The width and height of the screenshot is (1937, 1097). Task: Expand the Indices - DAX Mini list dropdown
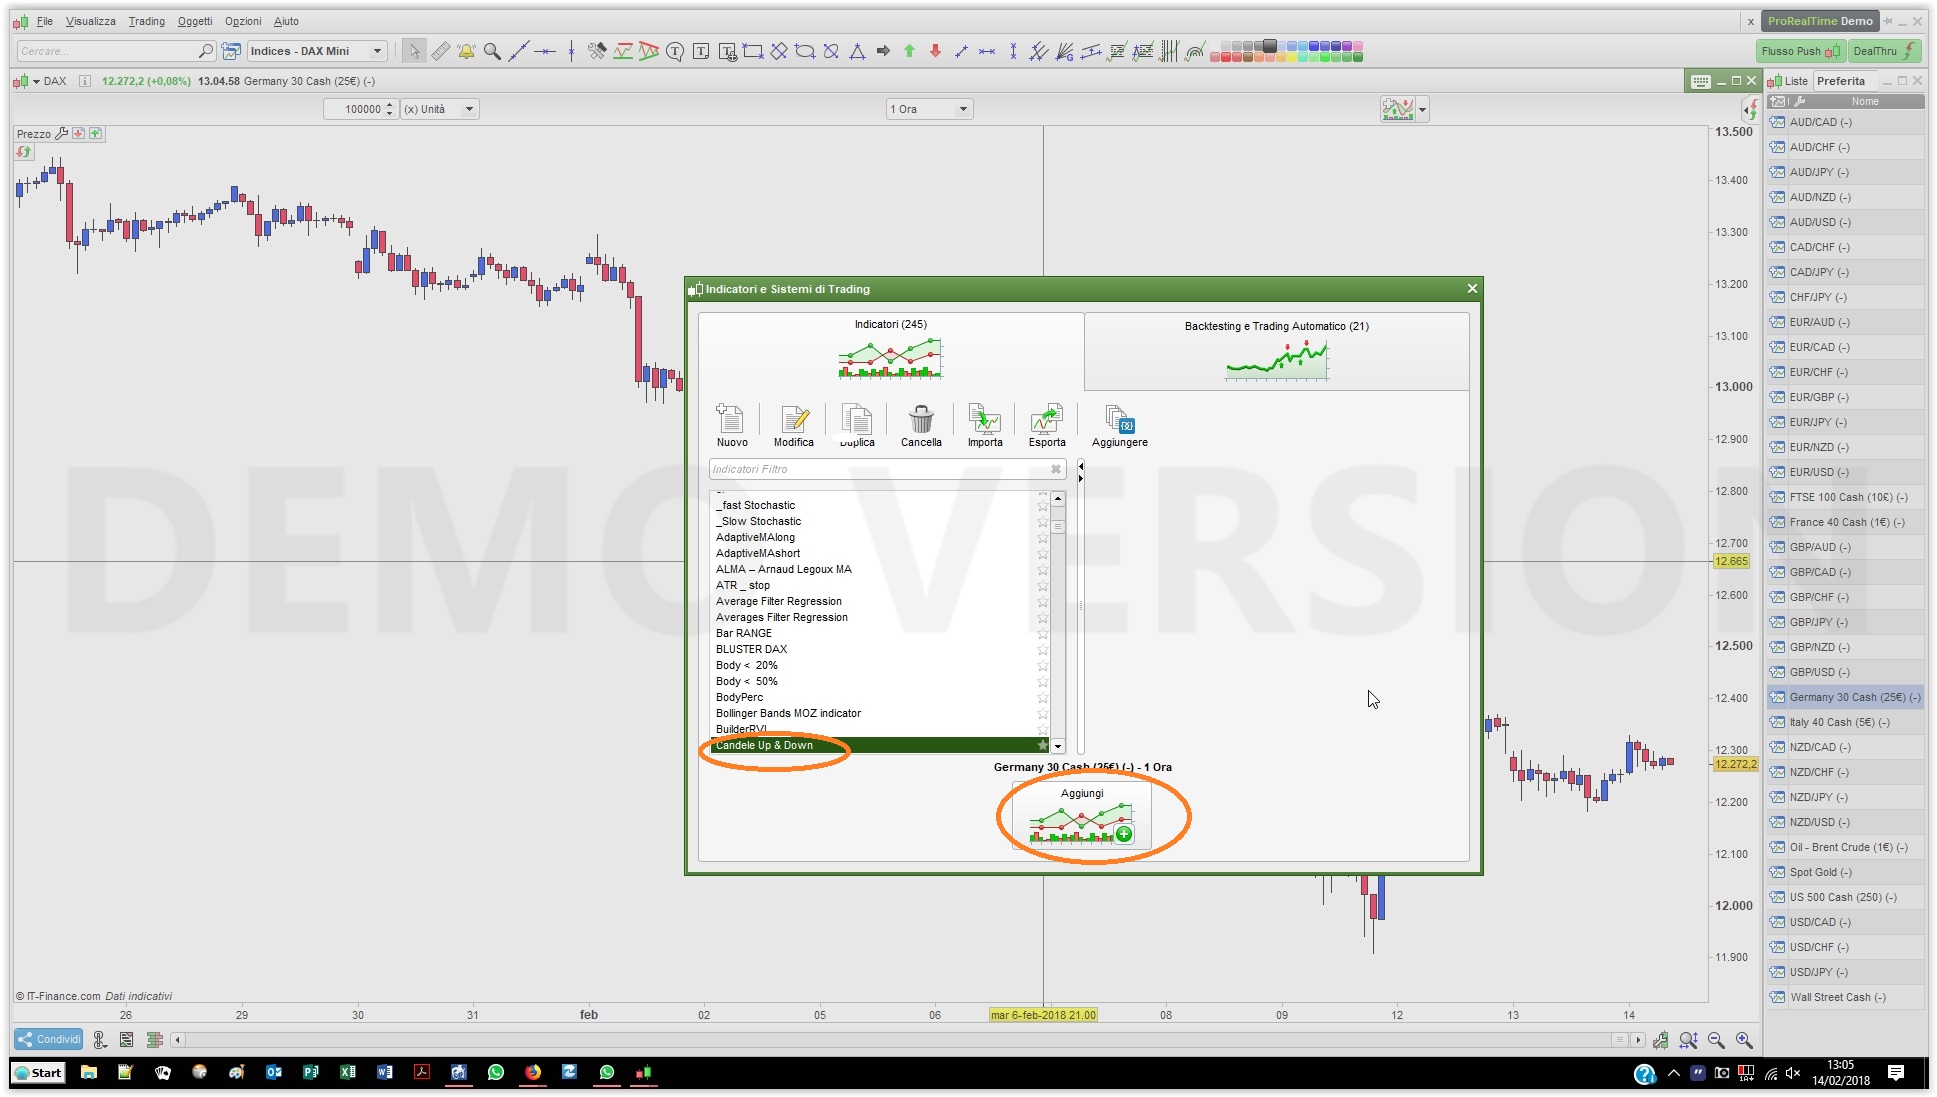[376, 51]
